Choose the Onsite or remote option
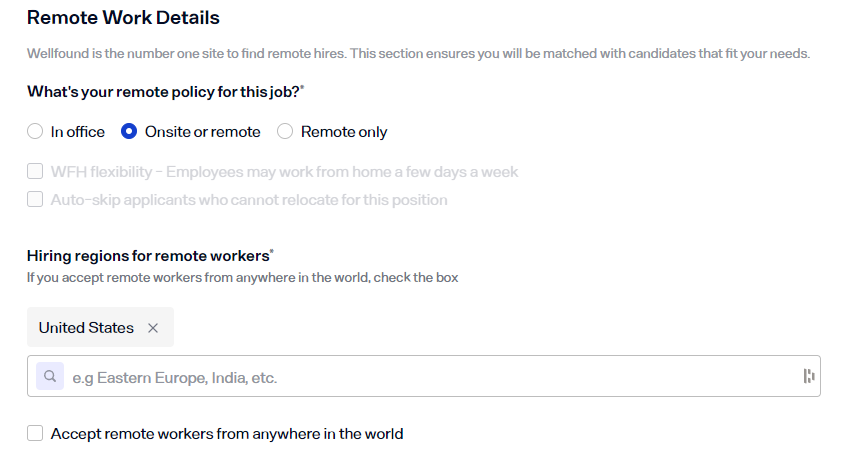The image size is (849, 464). pos(129,132)
